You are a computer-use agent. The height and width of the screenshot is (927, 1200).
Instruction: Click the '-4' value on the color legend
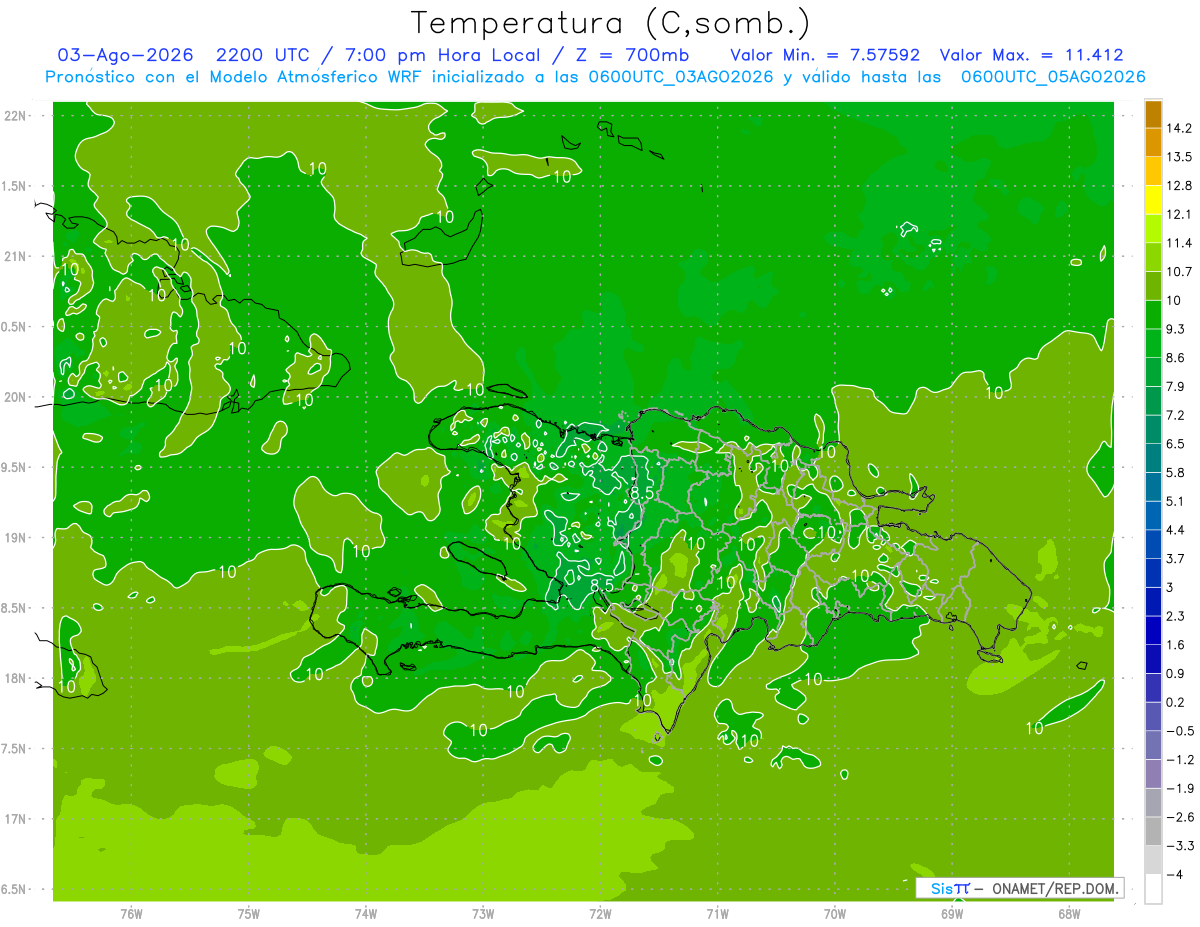1173,874
